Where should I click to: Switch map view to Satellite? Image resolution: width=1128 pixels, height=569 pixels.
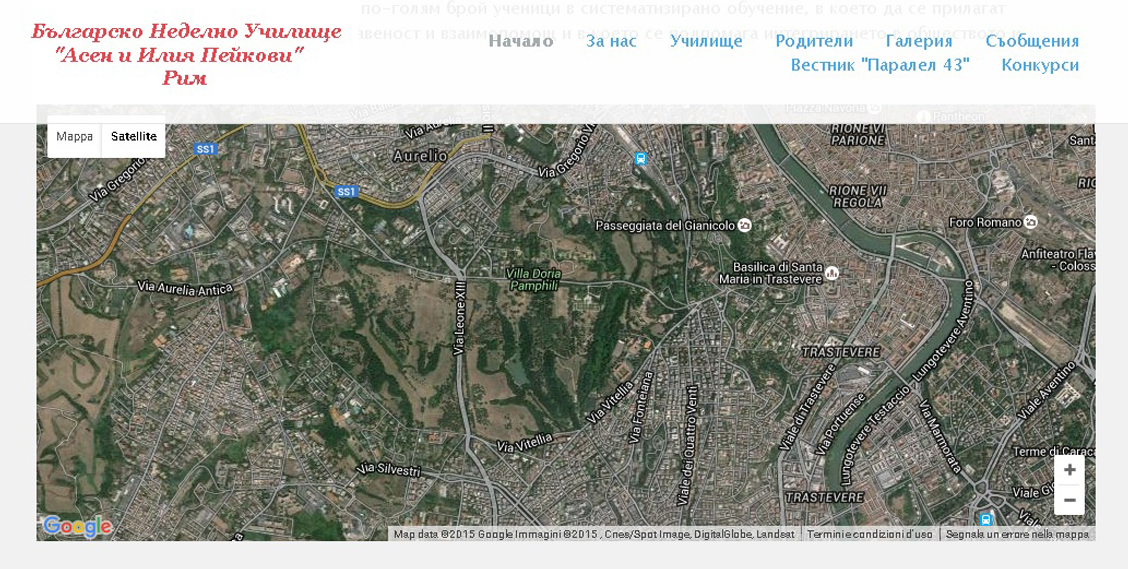(x=133, y=137)
